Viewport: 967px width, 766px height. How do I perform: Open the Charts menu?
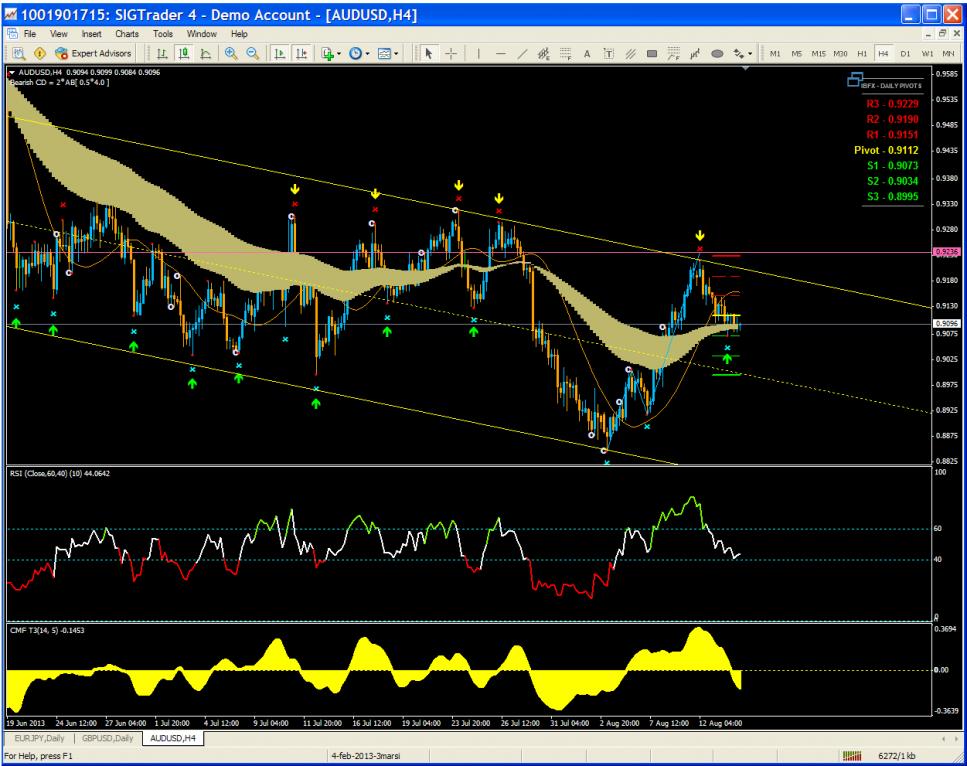[131, 34]
